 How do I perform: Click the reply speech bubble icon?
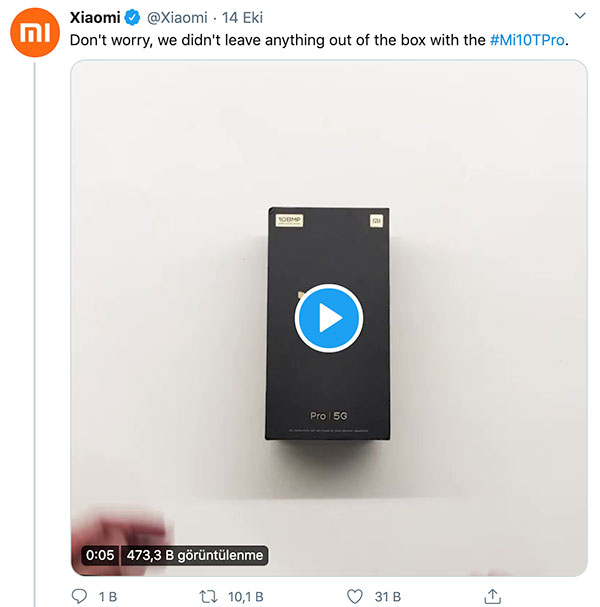pyautogui.click(x=80, y=596)
